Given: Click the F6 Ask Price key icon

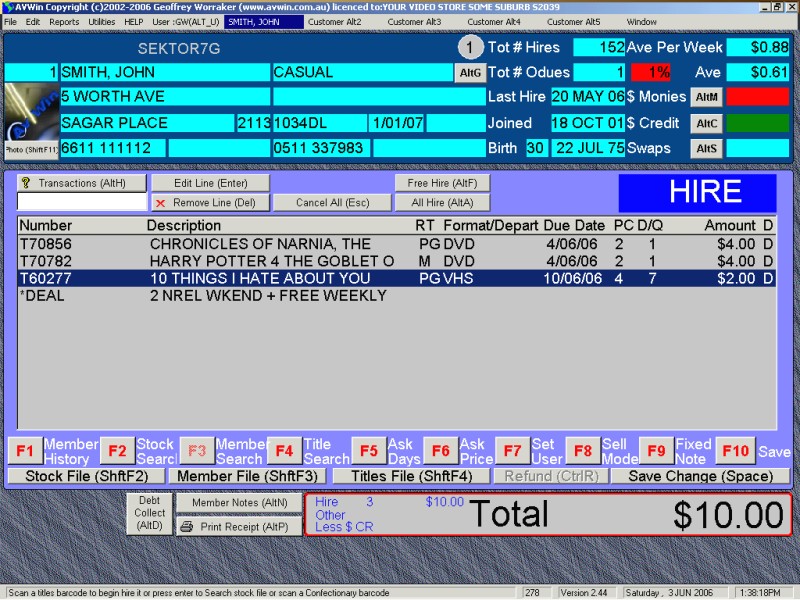Looking at the screenshot, I should tap(440, 451).
